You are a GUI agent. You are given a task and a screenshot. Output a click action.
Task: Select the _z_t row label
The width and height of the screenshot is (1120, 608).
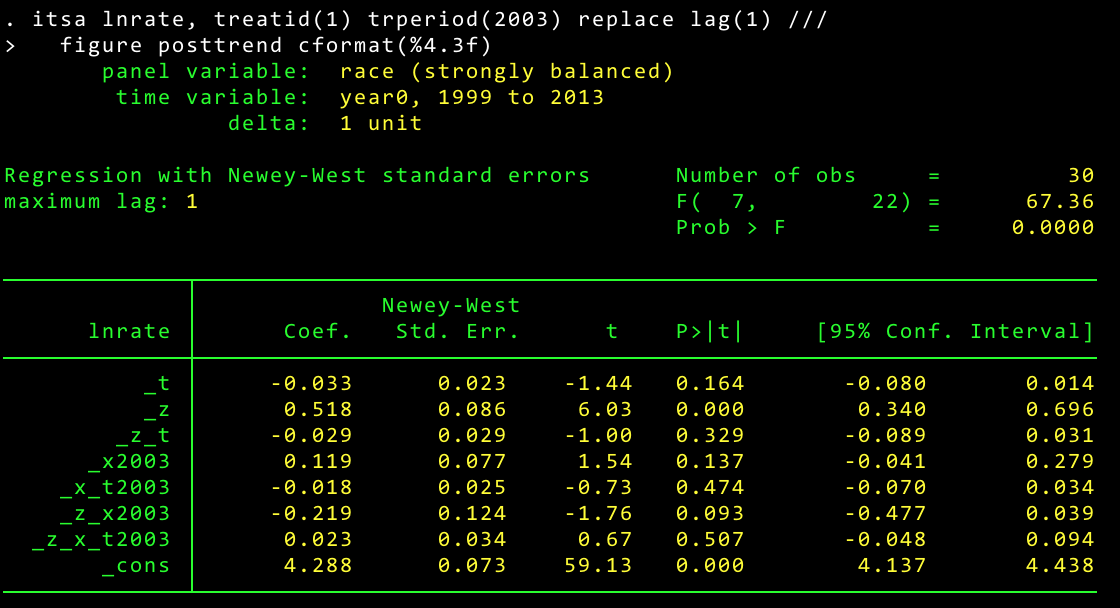(x=143, y=435)
